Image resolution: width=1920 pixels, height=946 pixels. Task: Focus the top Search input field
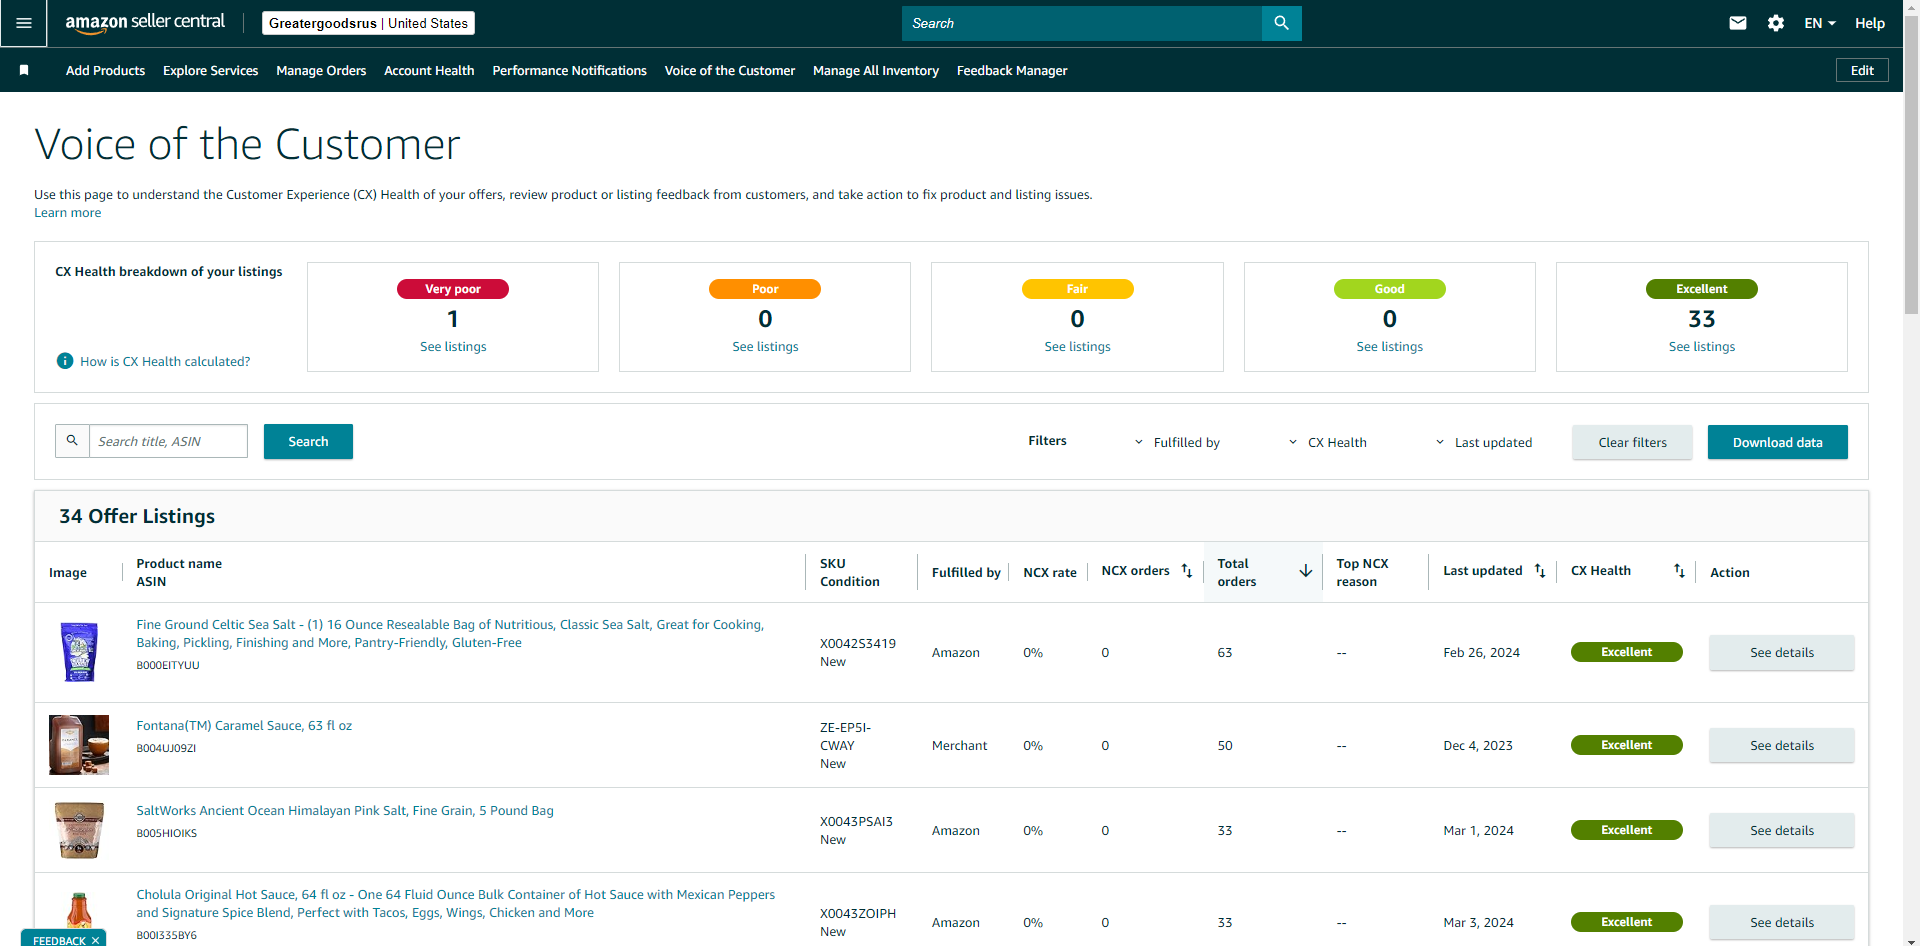tap(1081, 23)
